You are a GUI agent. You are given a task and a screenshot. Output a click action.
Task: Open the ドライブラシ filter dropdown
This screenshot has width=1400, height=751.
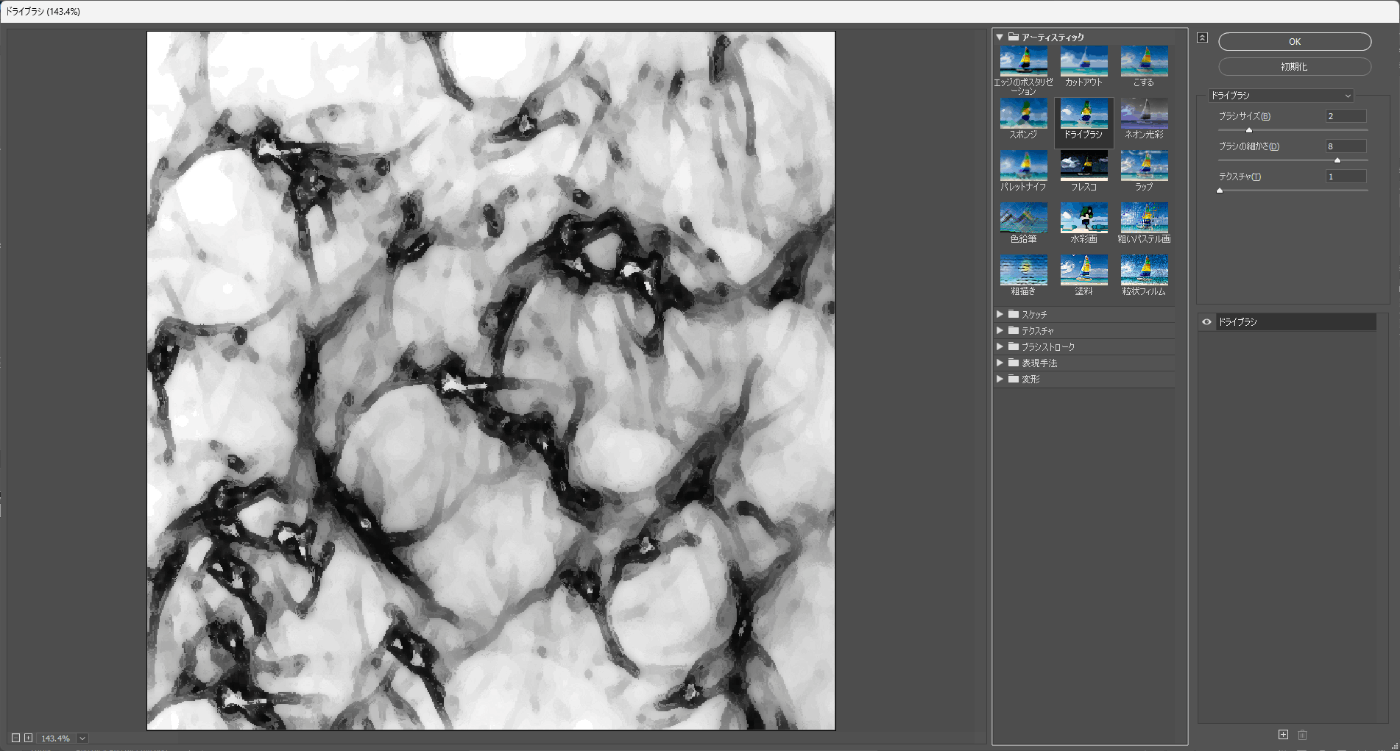(x=1280, y=96)
